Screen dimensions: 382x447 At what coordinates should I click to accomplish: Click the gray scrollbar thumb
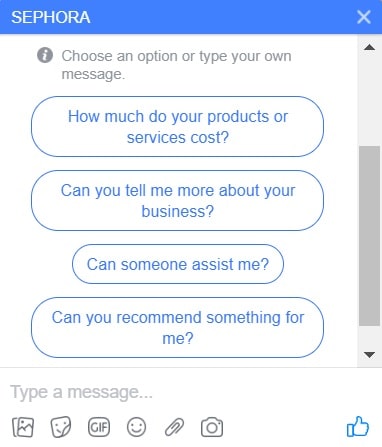tap(369, 236)
